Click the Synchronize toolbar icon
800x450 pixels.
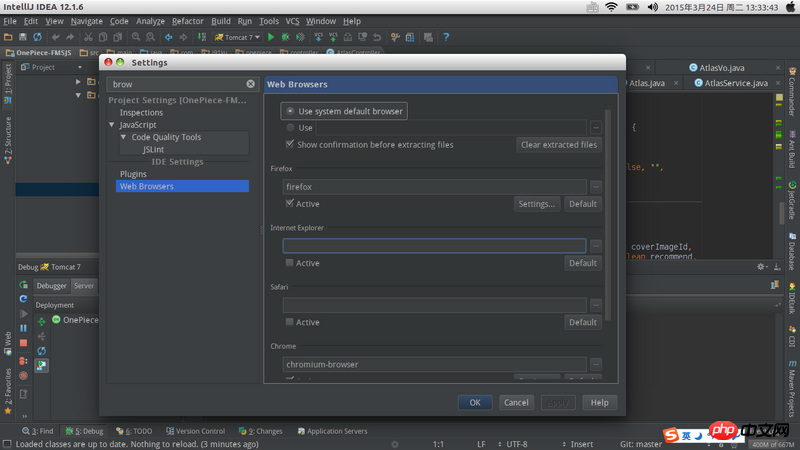(x=37, y=37)
